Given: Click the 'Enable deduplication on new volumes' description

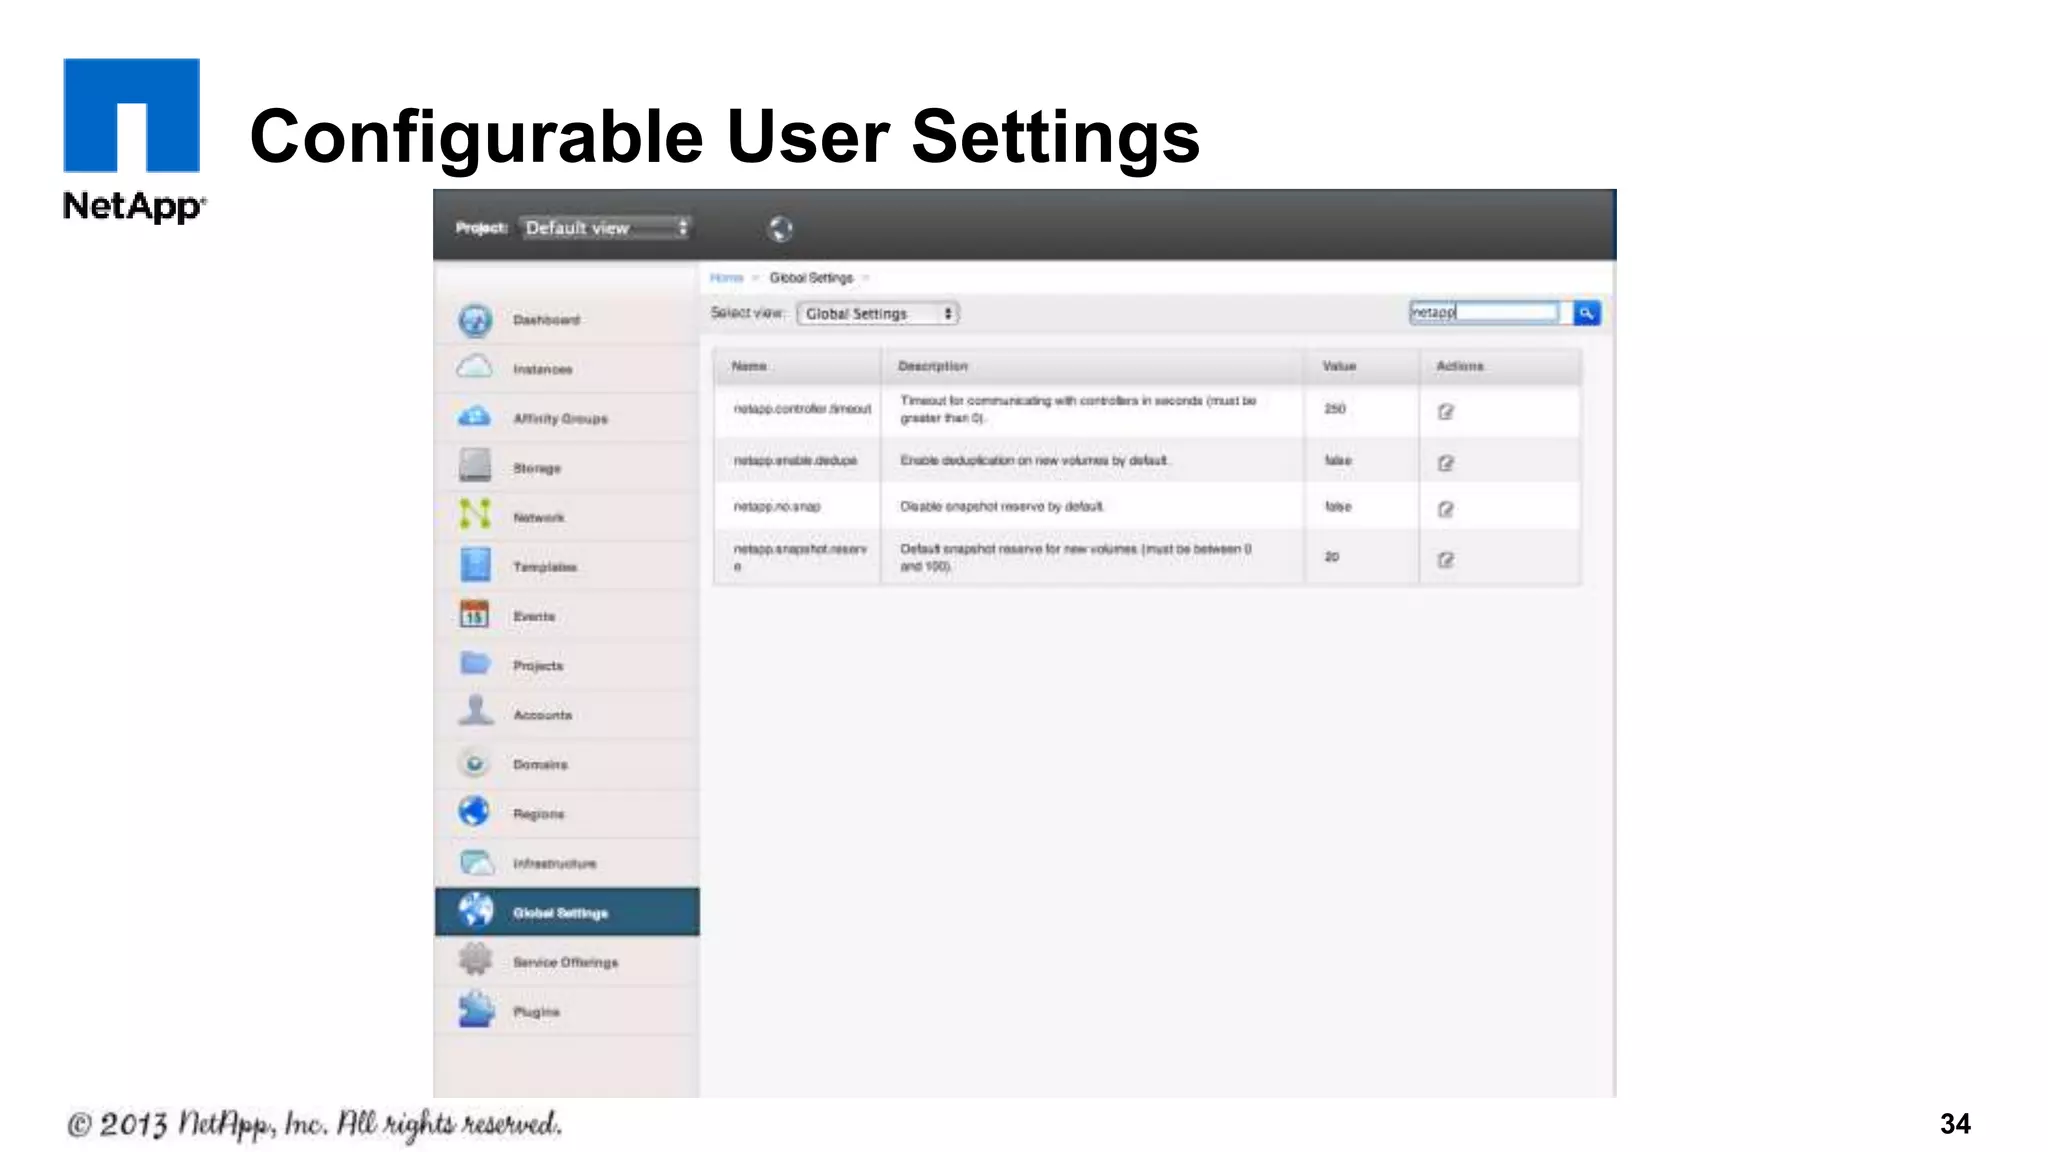Looking at the screenshot, I should (1034, 461).
